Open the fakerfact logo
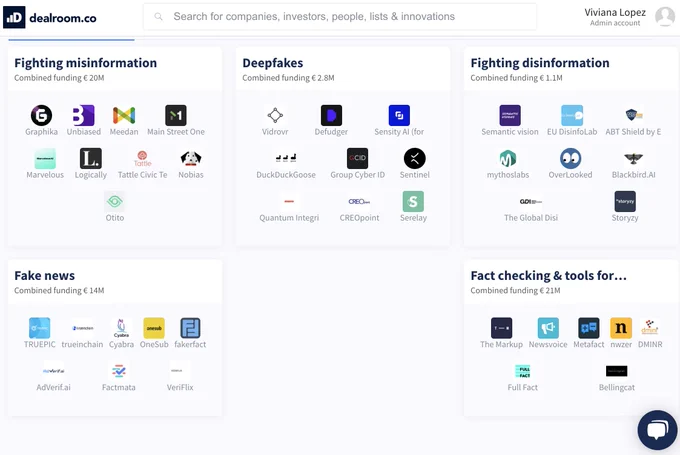 point(190,328)
